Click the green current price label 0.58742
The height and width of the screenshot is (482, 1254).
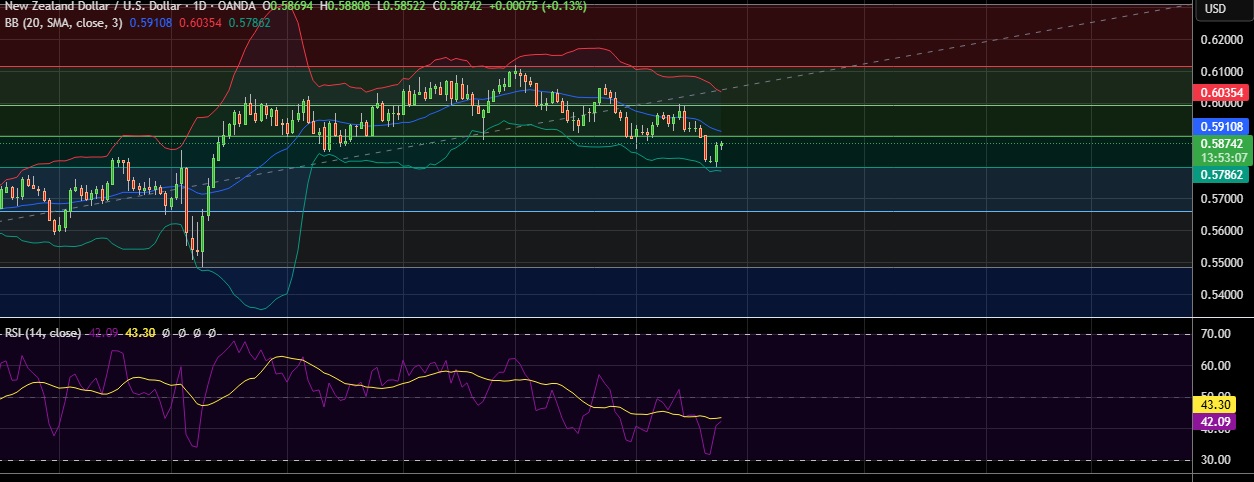point(1223,144)
